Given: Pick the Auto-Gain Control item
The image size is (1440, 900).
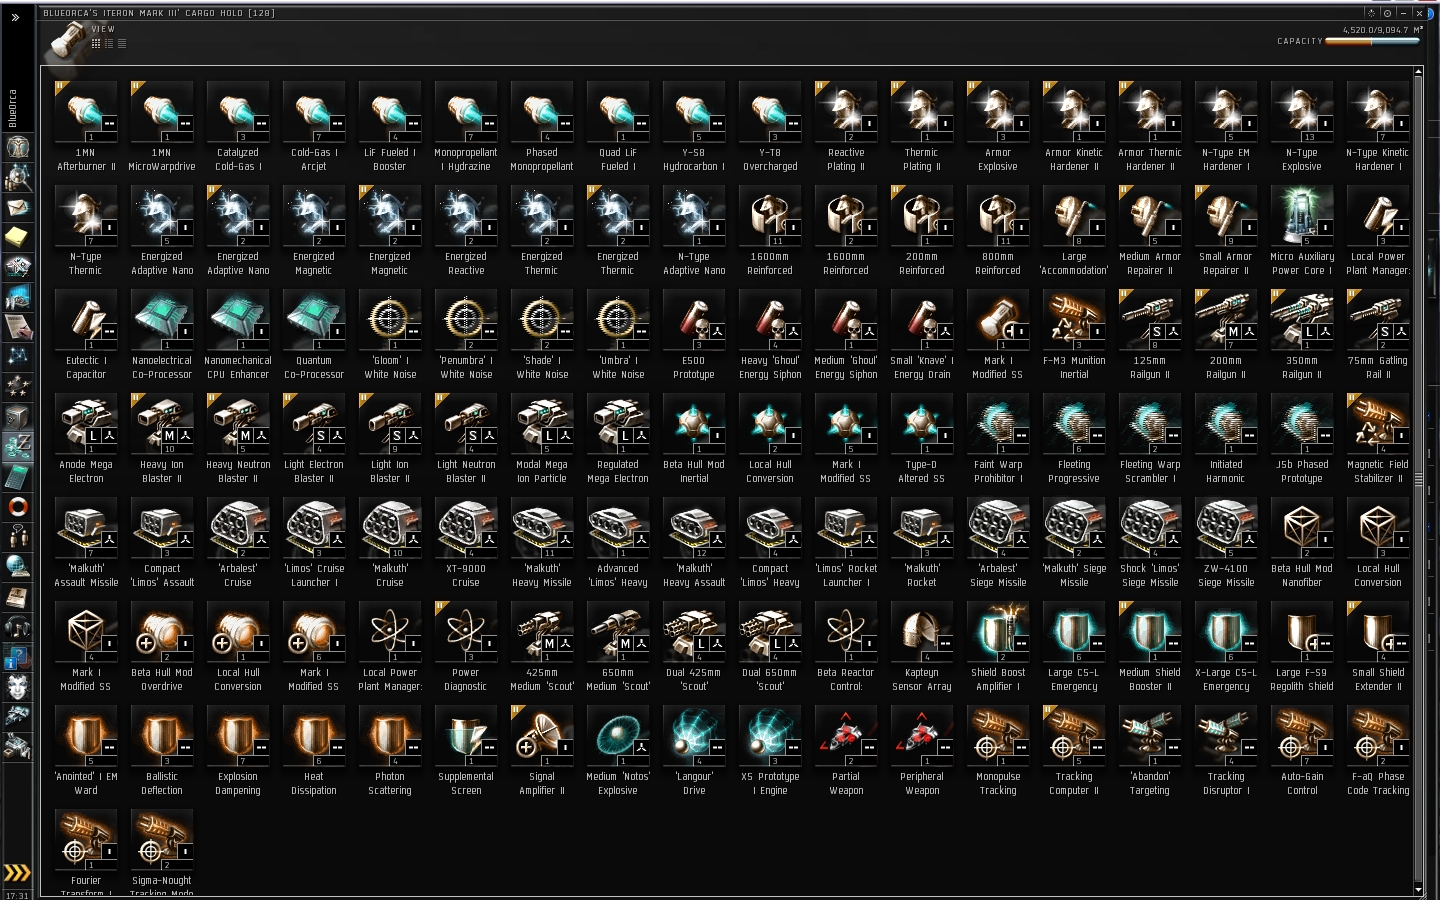Looking at the screenshot, I should 1302,751.
